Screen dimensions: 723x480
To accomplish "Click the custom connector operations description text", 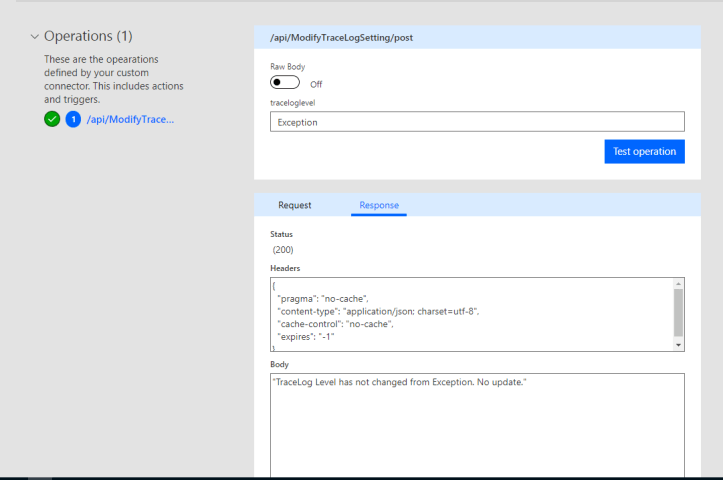I will click(114, 79).
